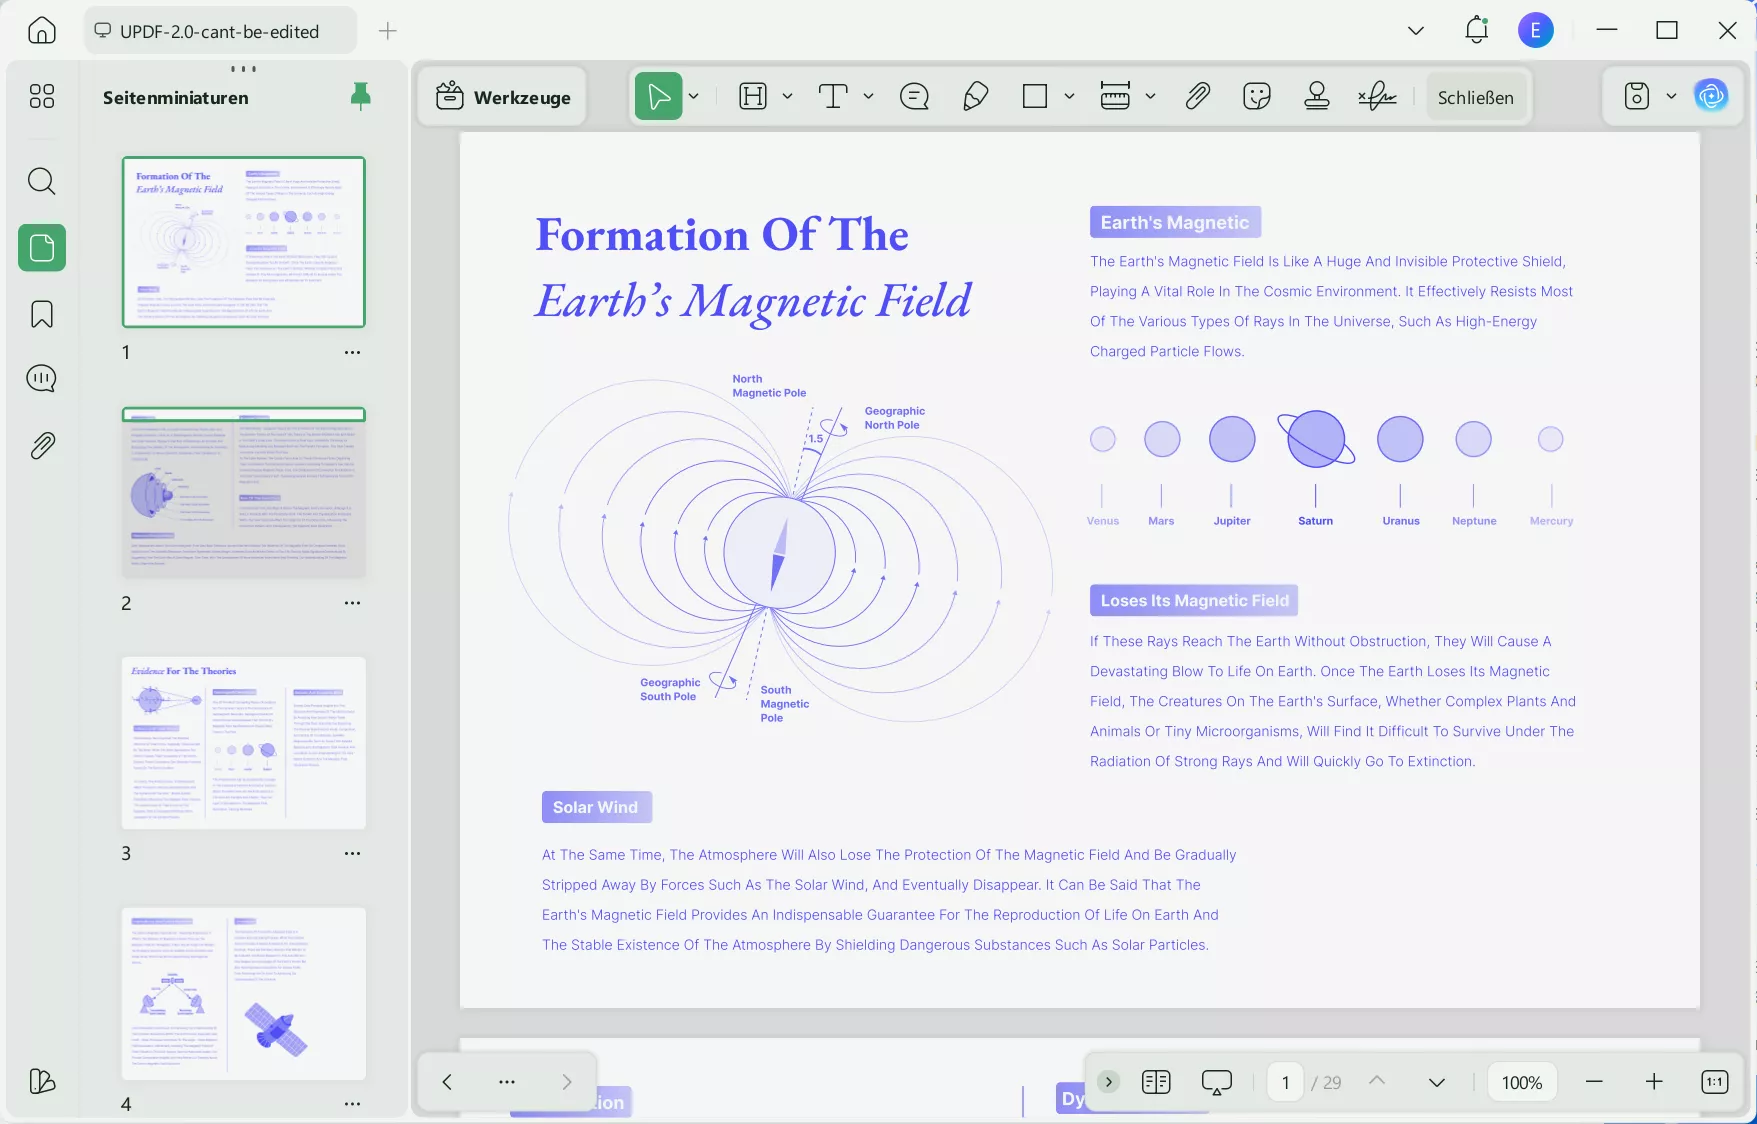Screen dimensions: 1757x1124
Task: Expand the highlight tool dropdown arrow
Action: 788,96
